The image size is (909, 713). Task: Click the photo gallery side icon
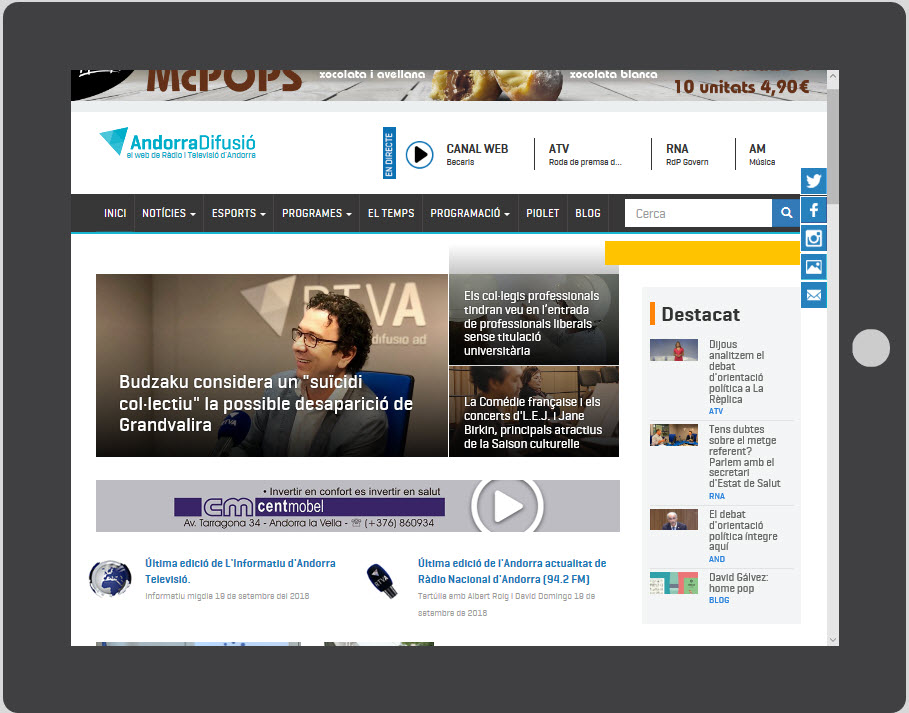click(x=814, y=267)
